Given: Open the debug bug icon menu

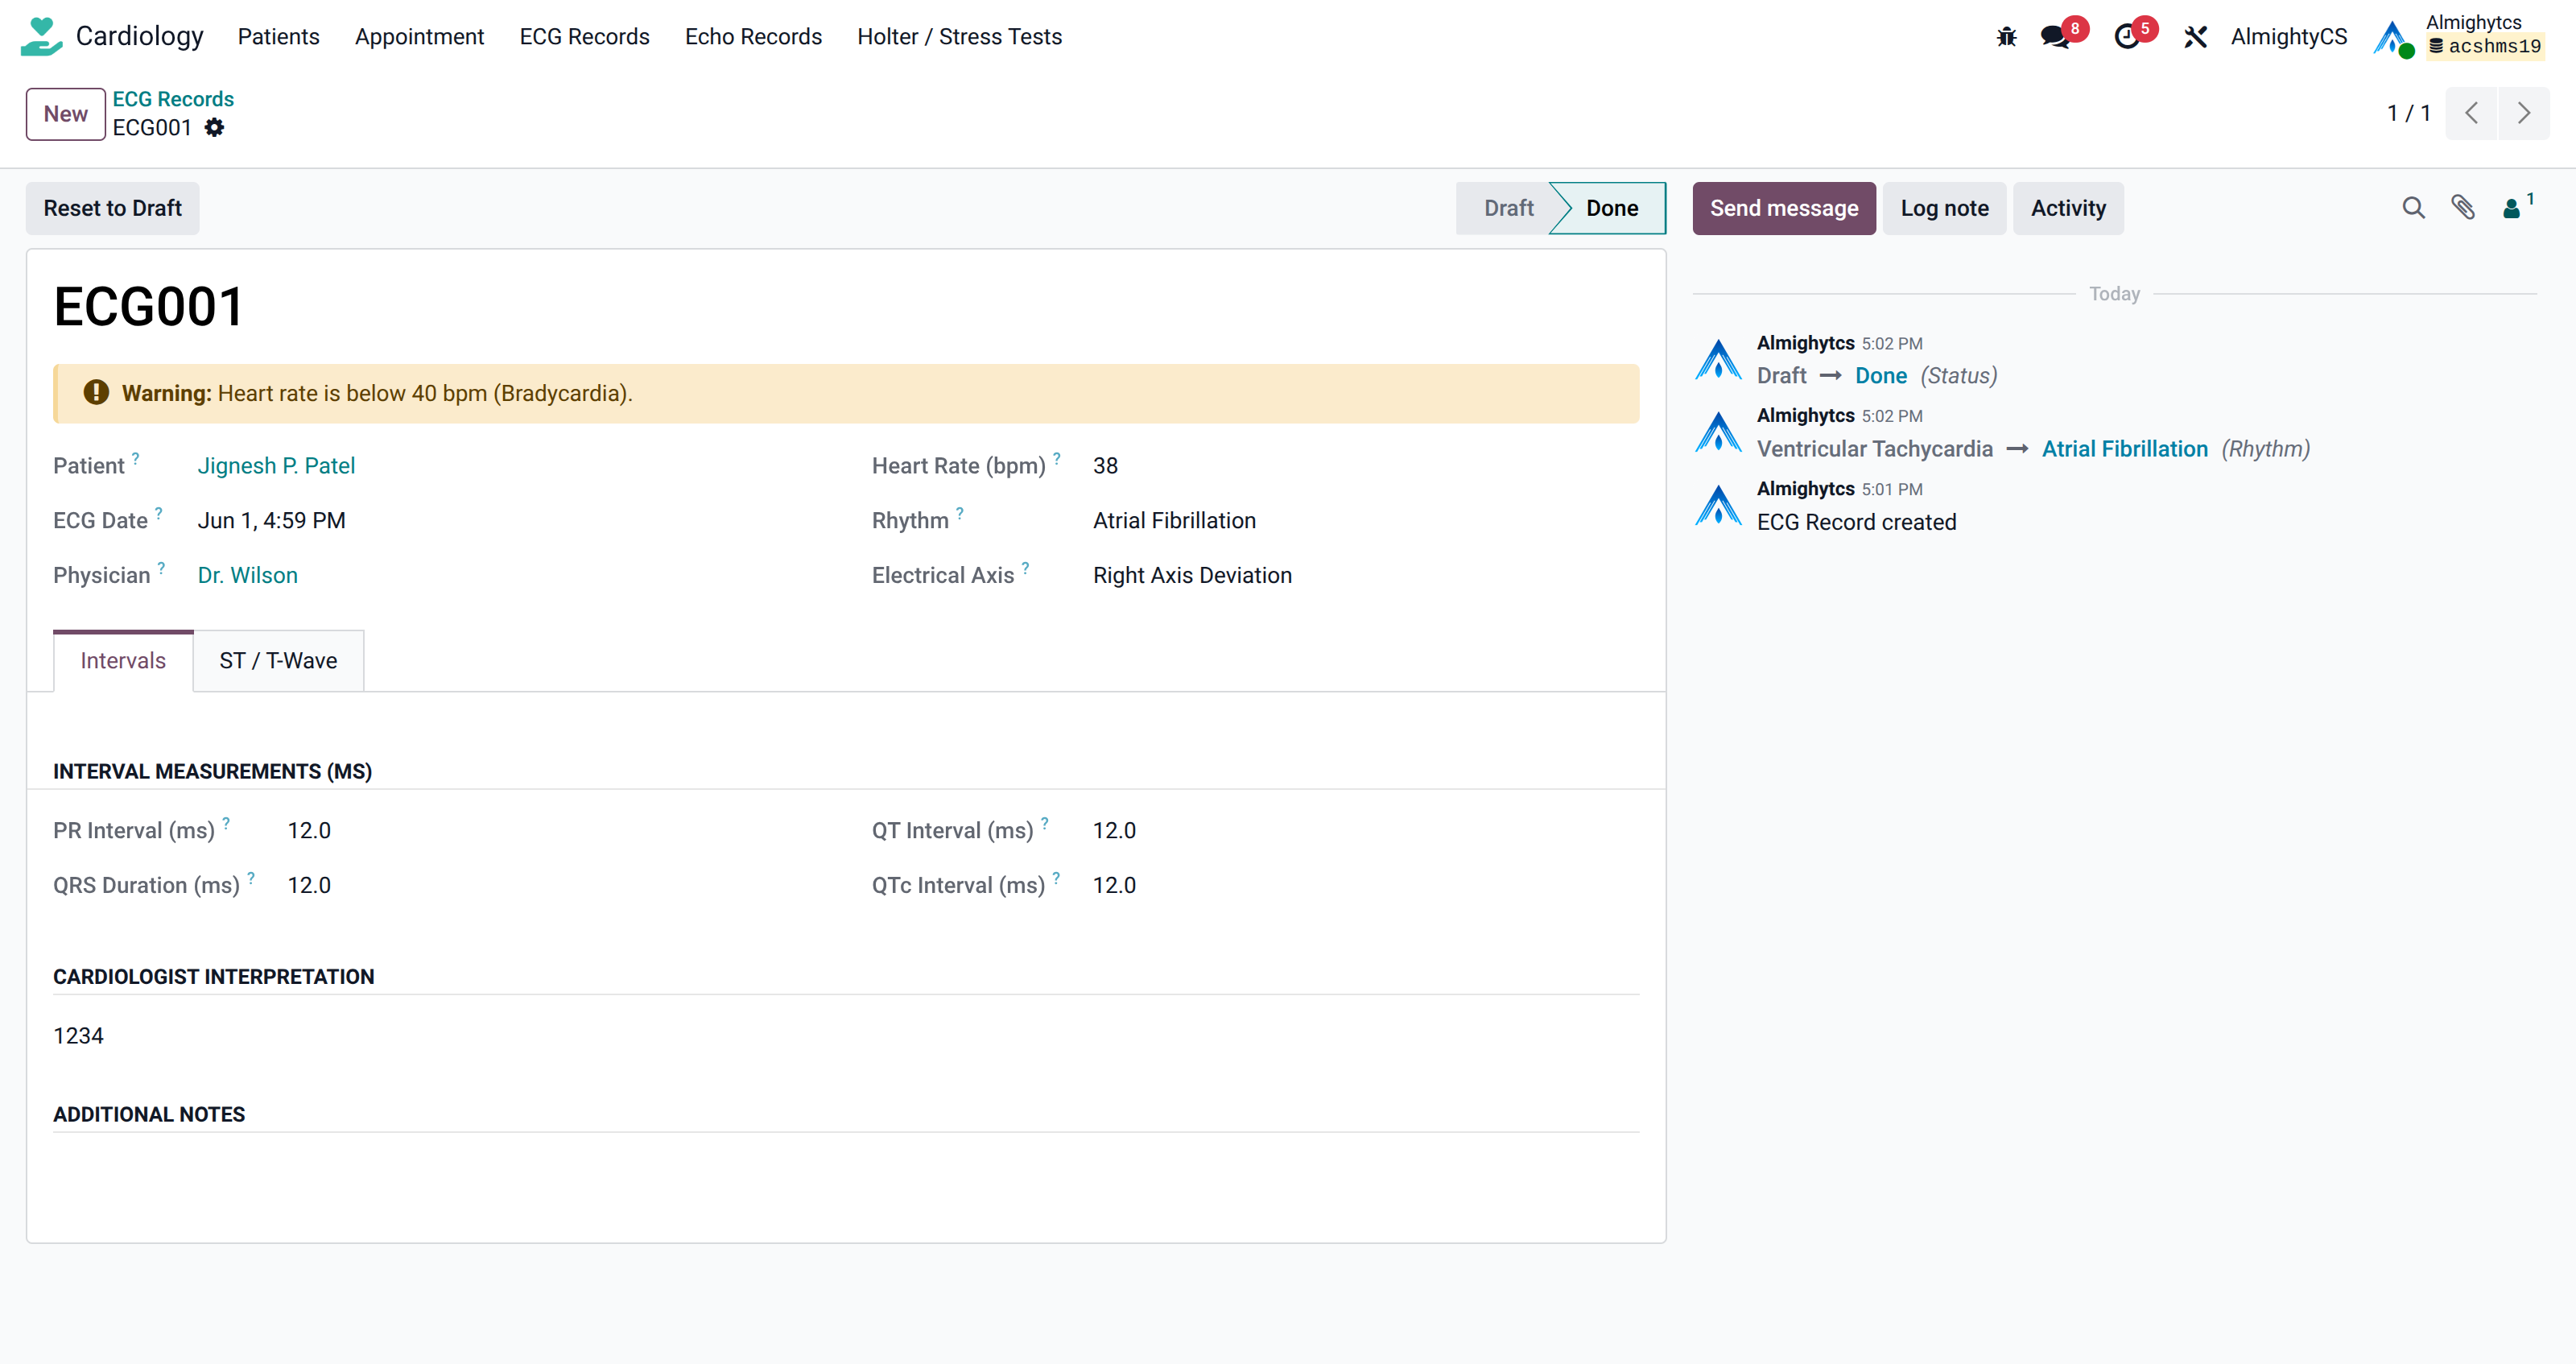Looking at the screenshot, I should coord(2006,37).
